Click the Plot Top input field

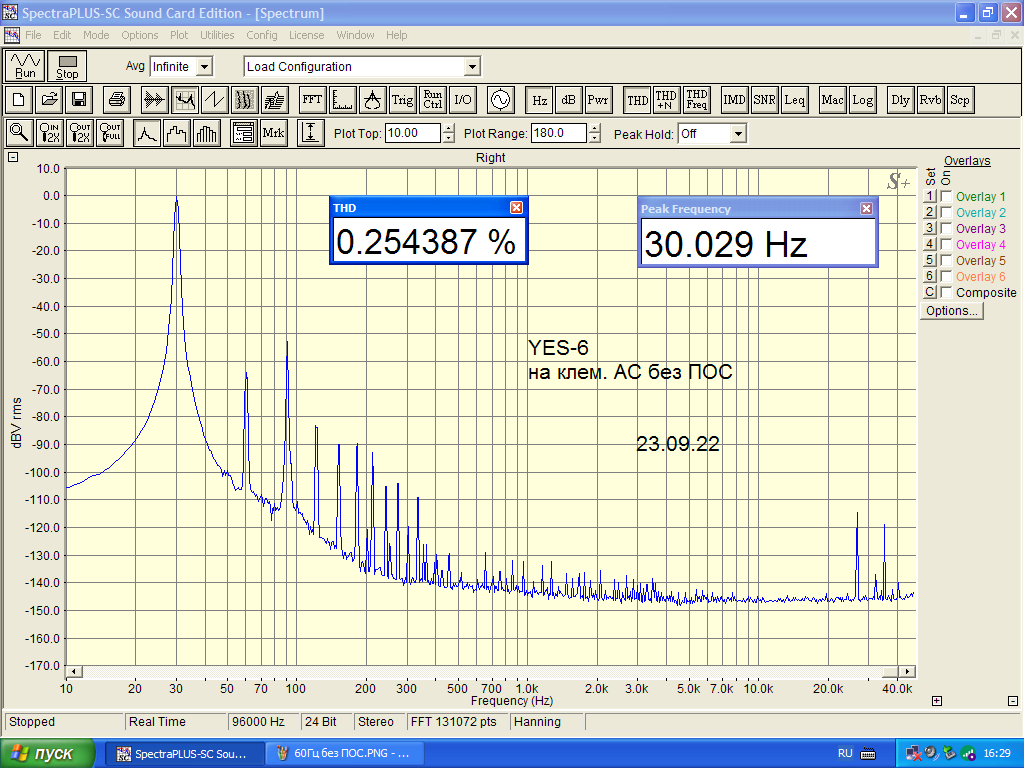[412, 134]
